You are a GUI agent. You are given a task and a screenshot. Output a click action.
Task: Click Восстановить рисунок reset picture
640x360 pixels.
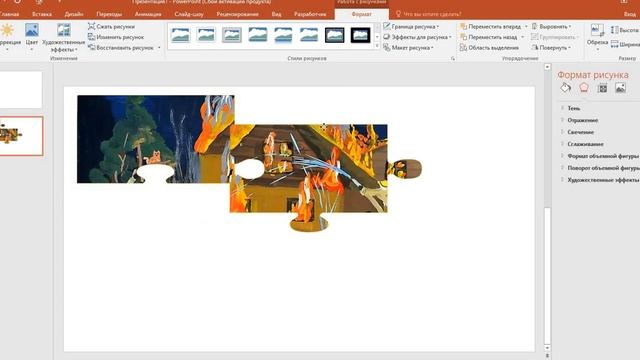point(121,47)
